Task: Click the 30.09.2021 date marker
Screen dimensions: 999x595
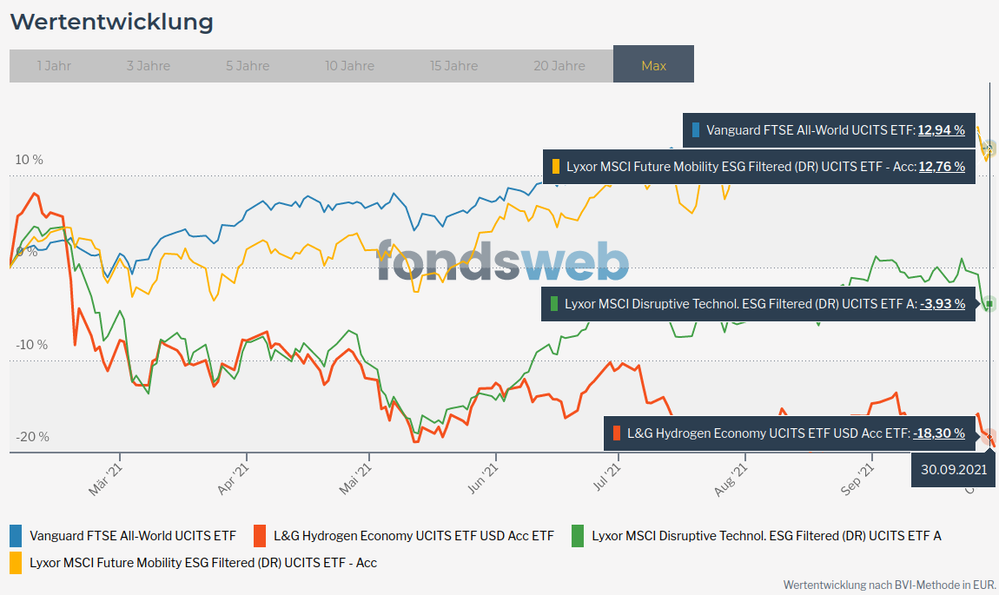Action: [954, 468]
